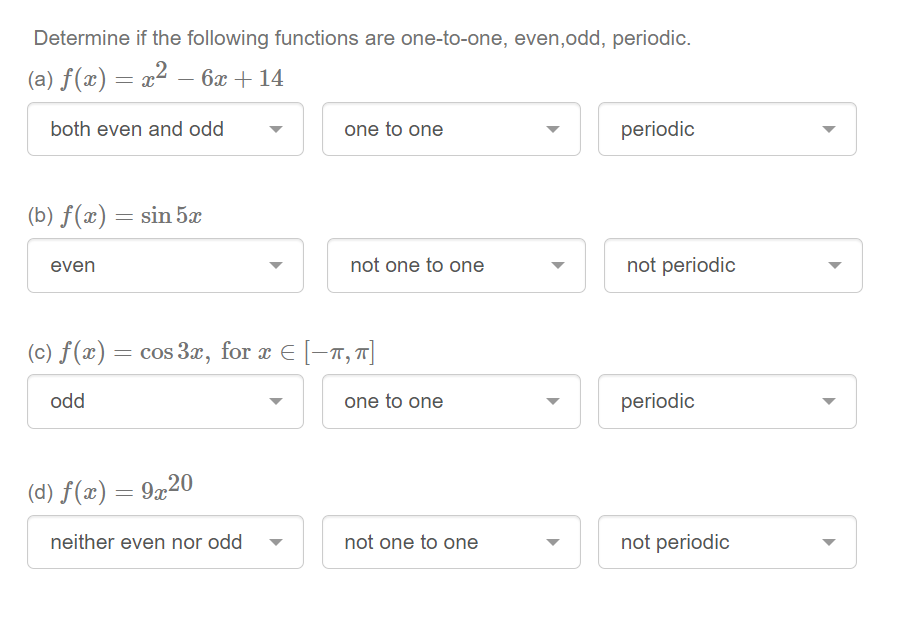Open the 'neither even nor odd' dropdown for part (d)
The width and height of the screenshot is (913, 617).
(x=165, y=542)
